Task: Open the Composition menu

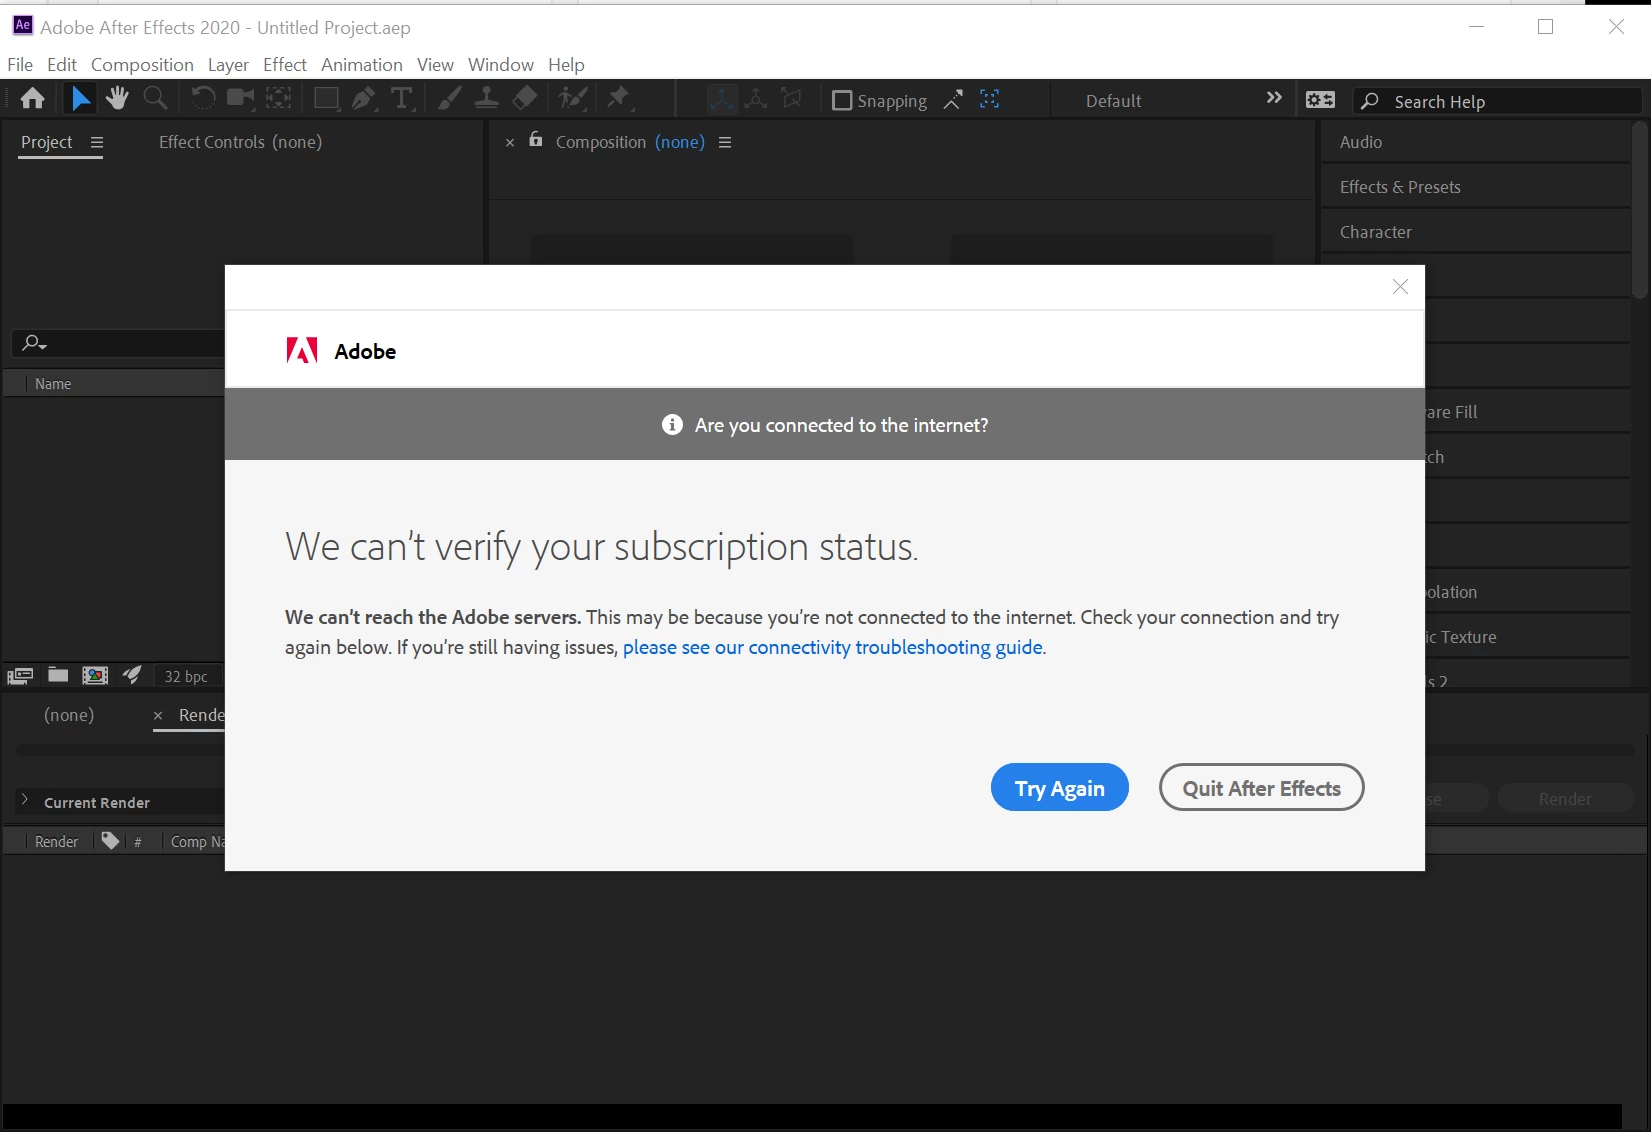Action: tap(142, 65)
